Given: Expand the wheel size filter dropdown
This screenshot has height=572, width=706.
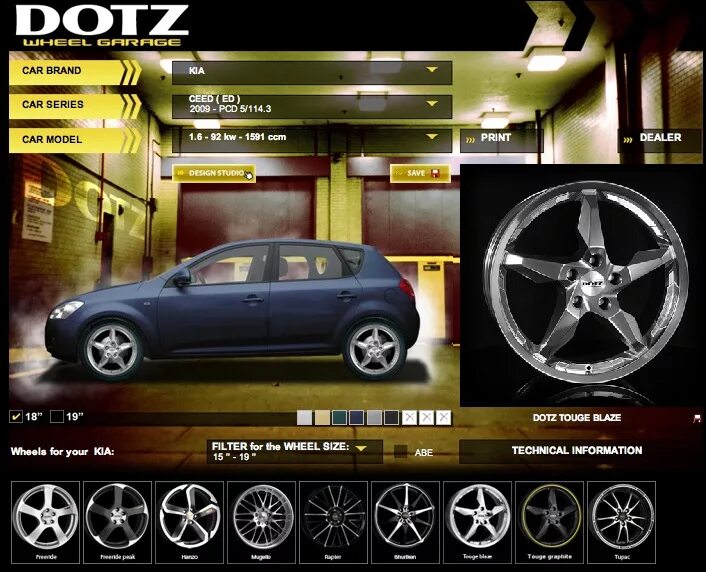Looking at the screenshot, I should click(295, 452).
